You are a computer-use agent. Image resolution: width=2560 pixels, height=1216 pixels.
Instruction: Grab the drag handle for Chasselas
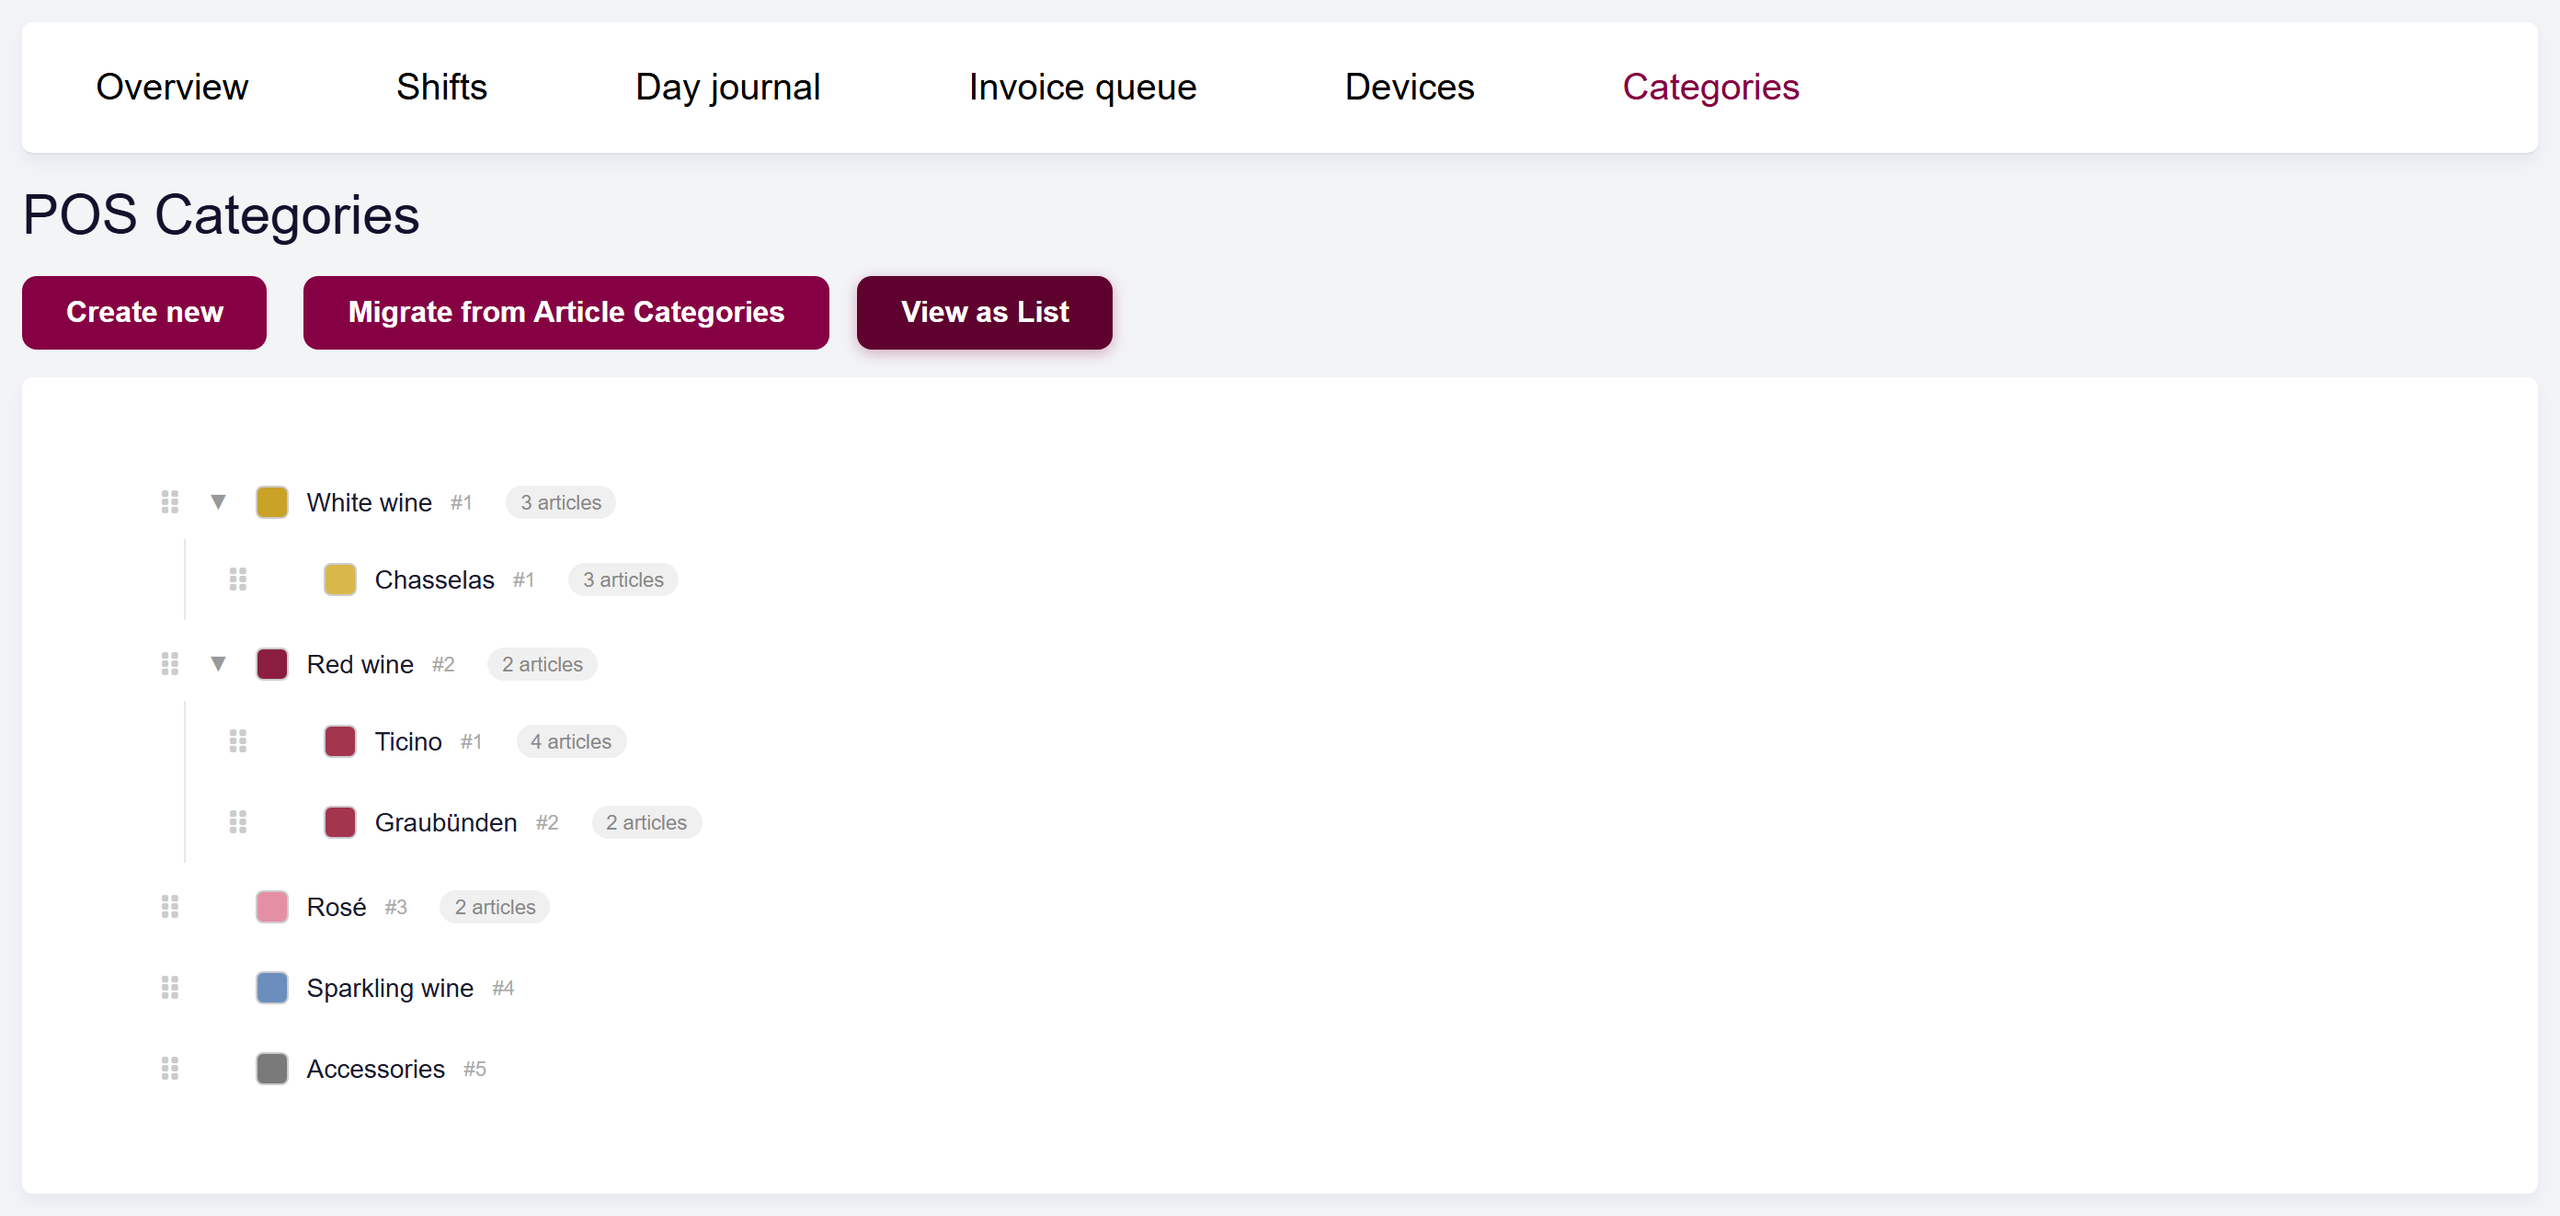[238, 579]
